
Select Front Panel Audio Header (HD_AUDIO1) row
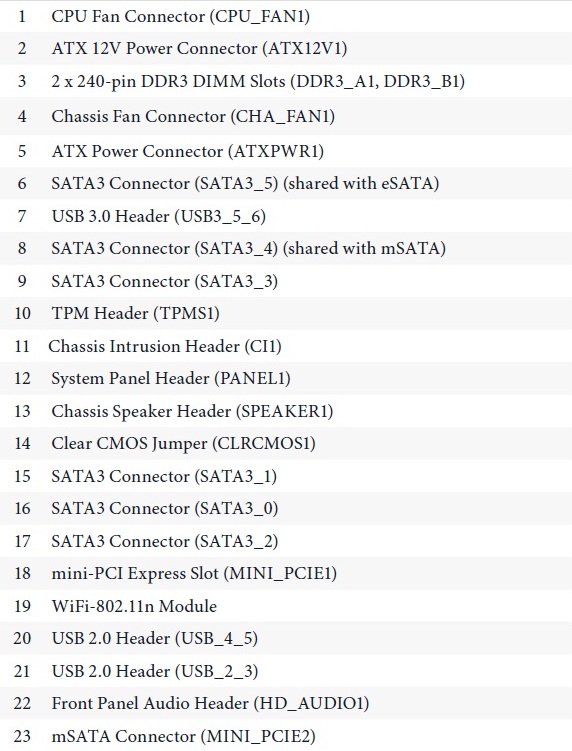coord(286,704)
